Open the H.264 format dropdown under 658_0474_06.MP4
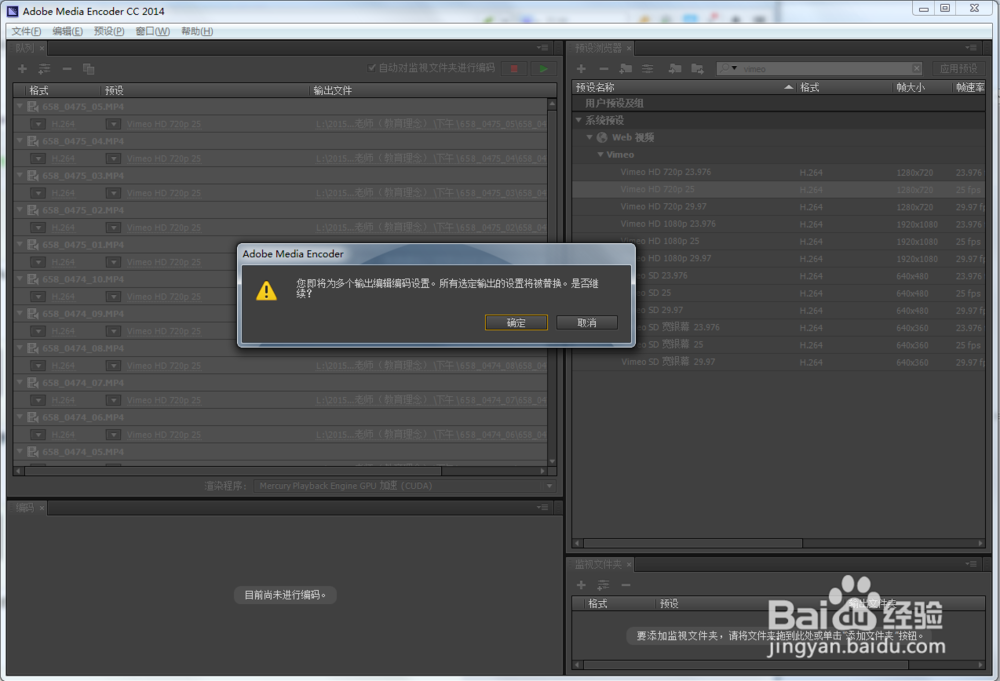Image resolution: width=1000 pixels, height=681 pixels. [38, 435]
